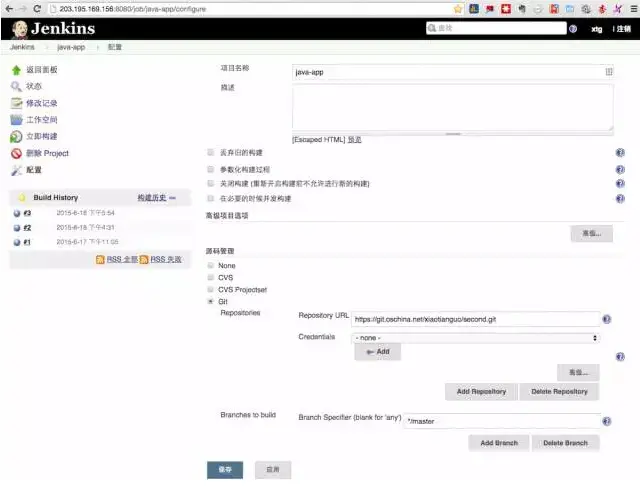Click the Add Repository button
Image resolution: width=640 pixels, height=486 pixels.
pyautogui.click(x=481, y=392)
